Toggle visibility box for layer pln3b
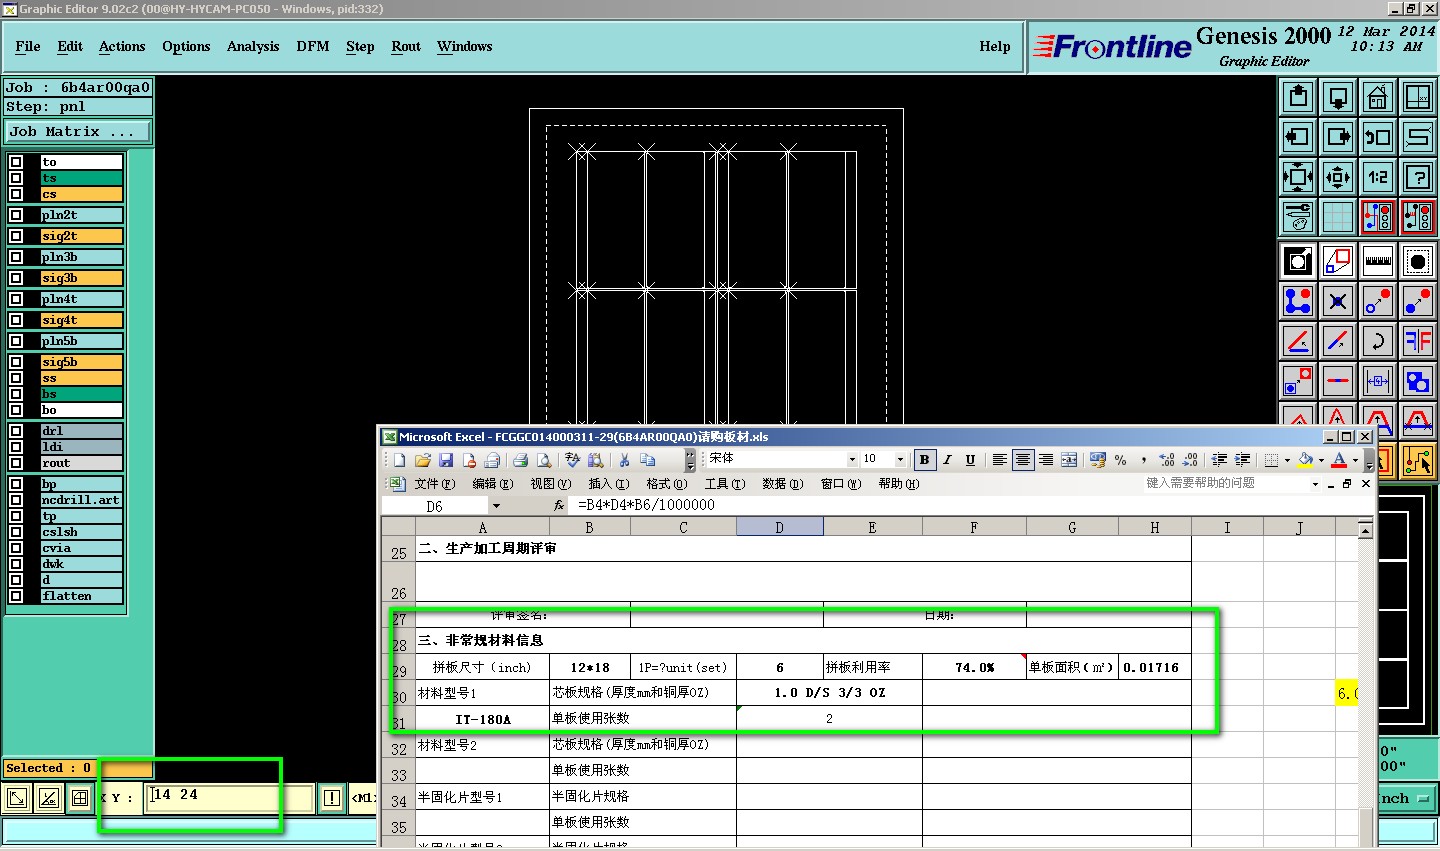This screenshot has width=1440, height=851. [16, 257]
